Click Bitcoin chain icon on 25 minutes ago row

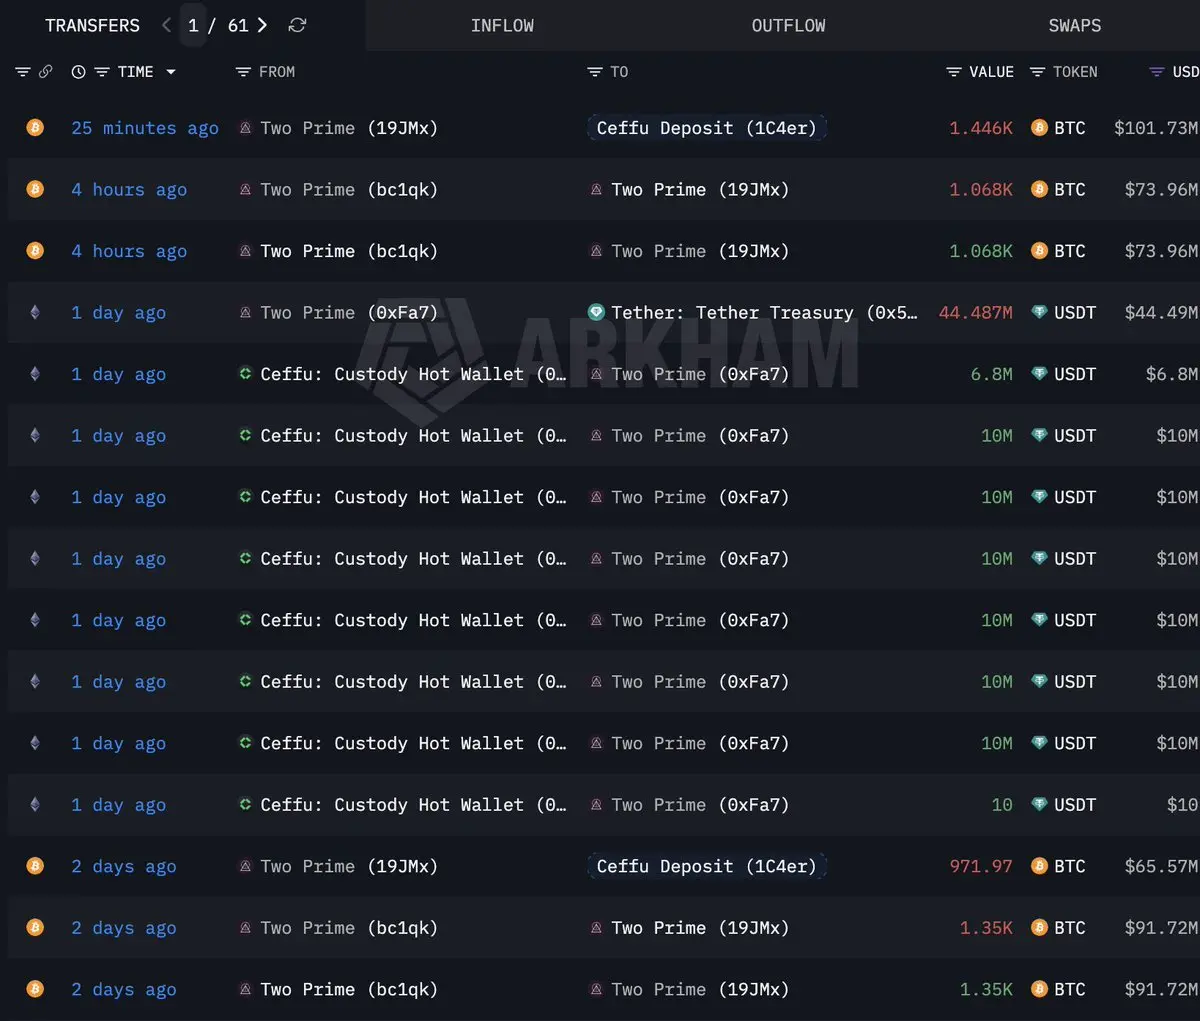pyautogui.click(x=35, y=127)
